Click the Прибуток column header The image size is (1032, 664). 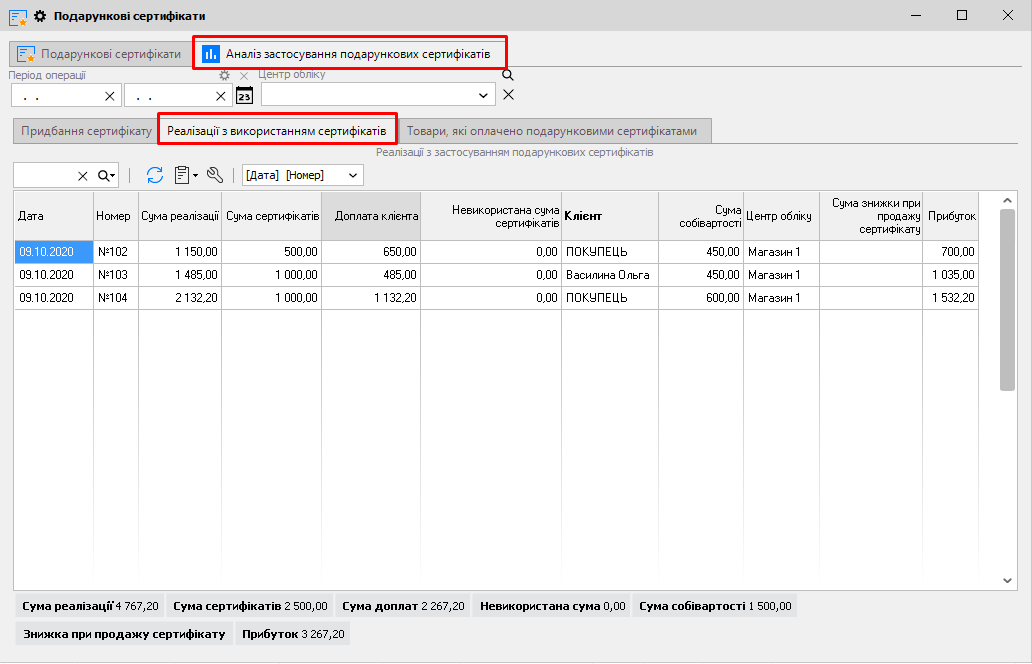951,216
